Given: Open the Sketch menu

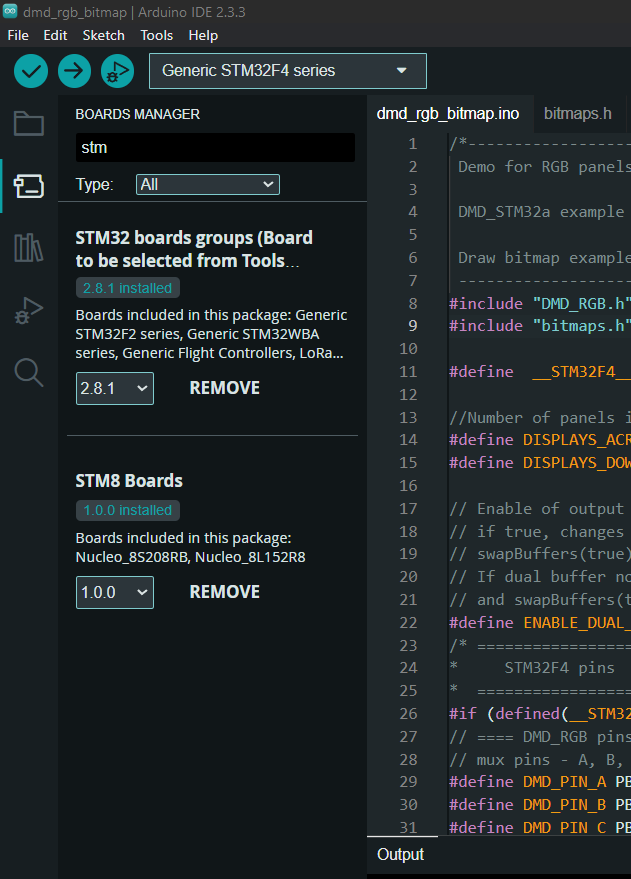Looking at the screenshot, I should pyautogui.click(x=104, y=35).
